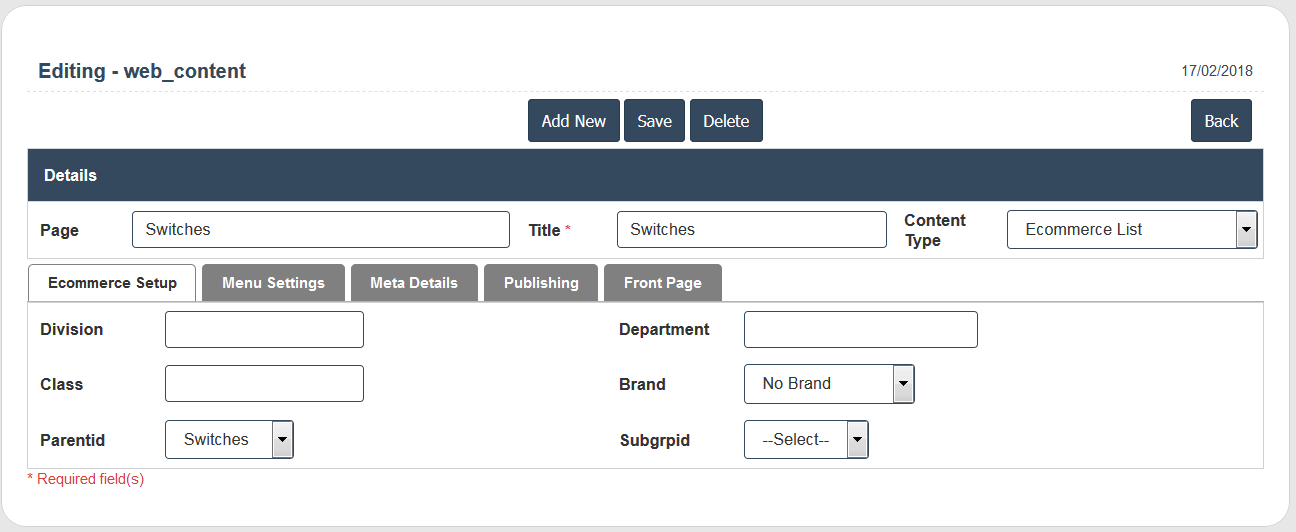
Task: Switch to the Ecommerce Setup tab
Action: coord(112,283)
